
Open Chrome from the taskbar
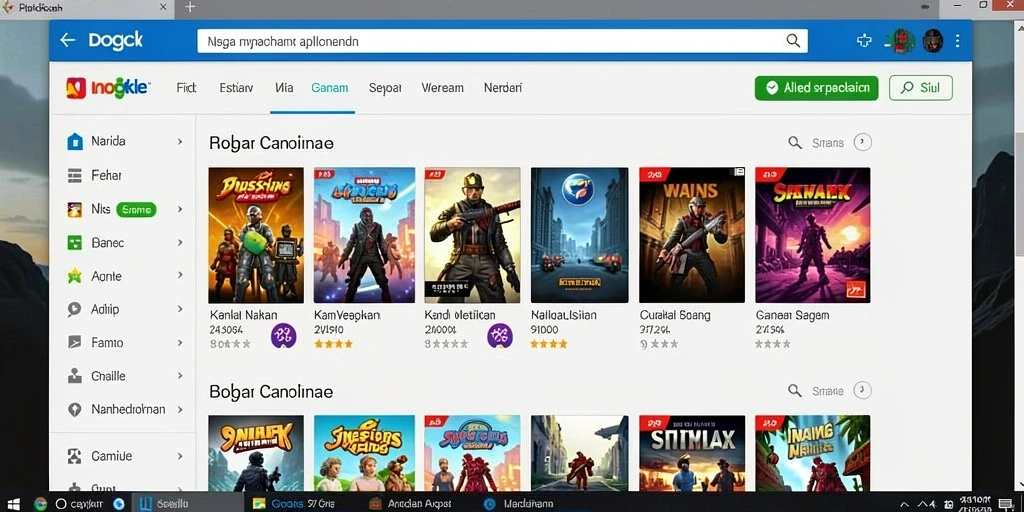pos(40,504)
